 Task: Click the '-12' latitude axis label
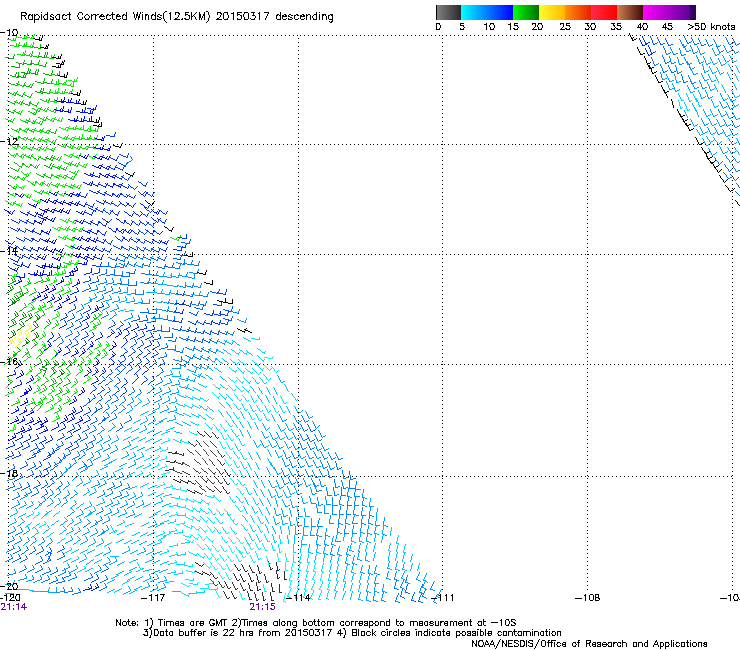click(x=9, y=142)
